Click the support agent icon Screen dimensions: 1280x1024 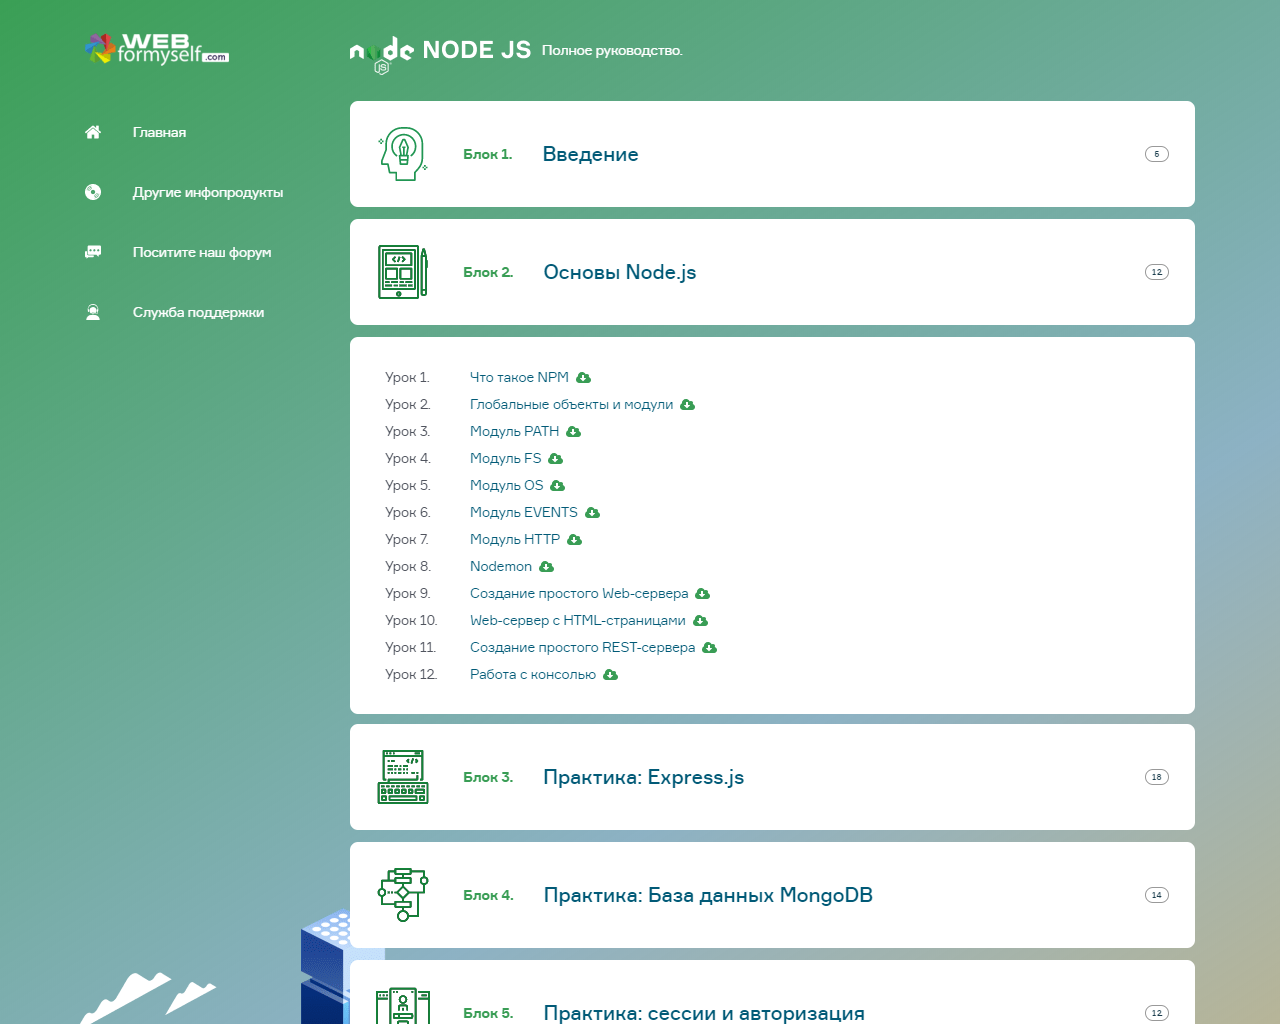(93, 312)
